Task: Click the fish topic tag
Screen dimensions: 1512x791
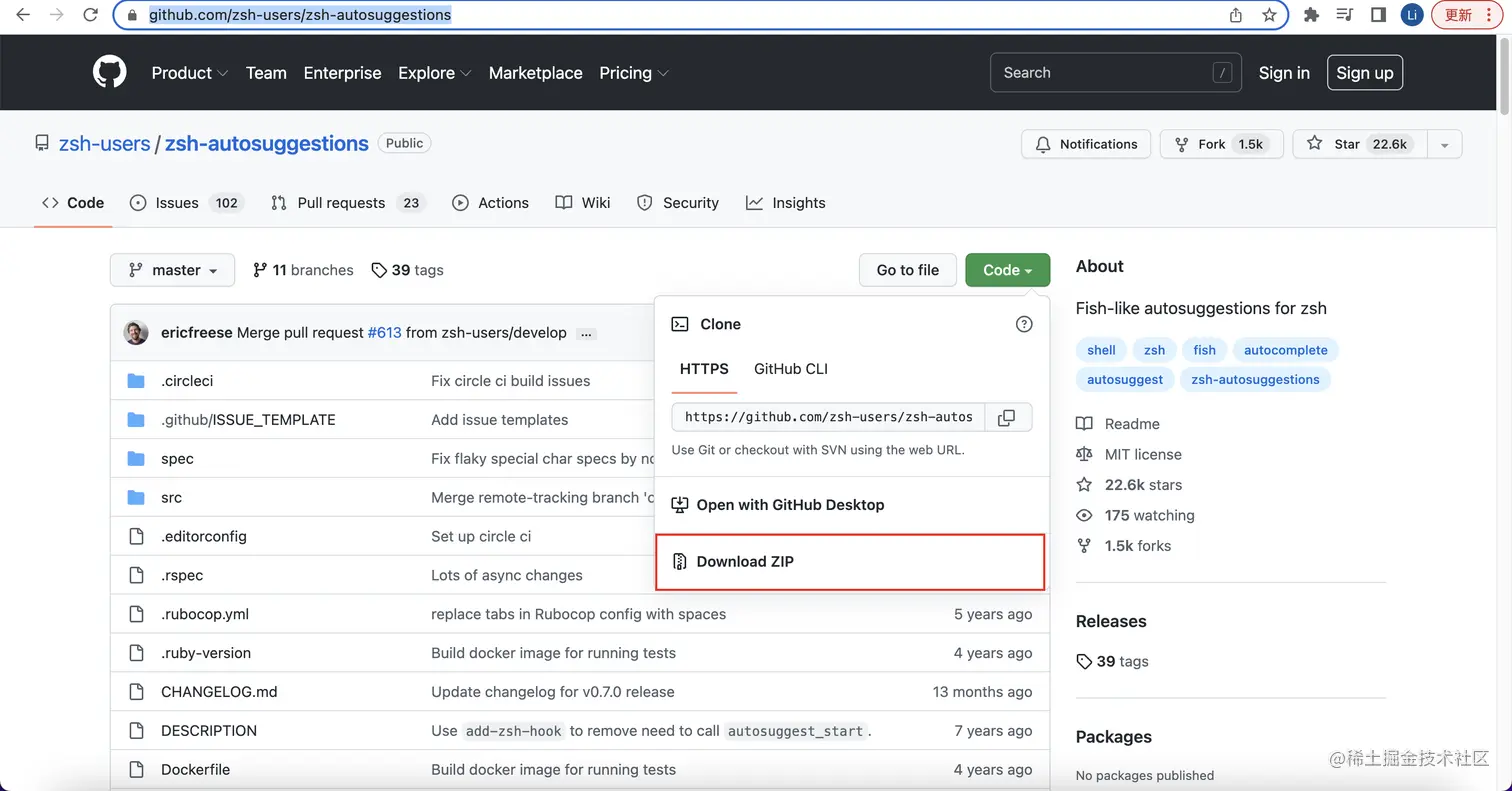Action: point(1204,350)
